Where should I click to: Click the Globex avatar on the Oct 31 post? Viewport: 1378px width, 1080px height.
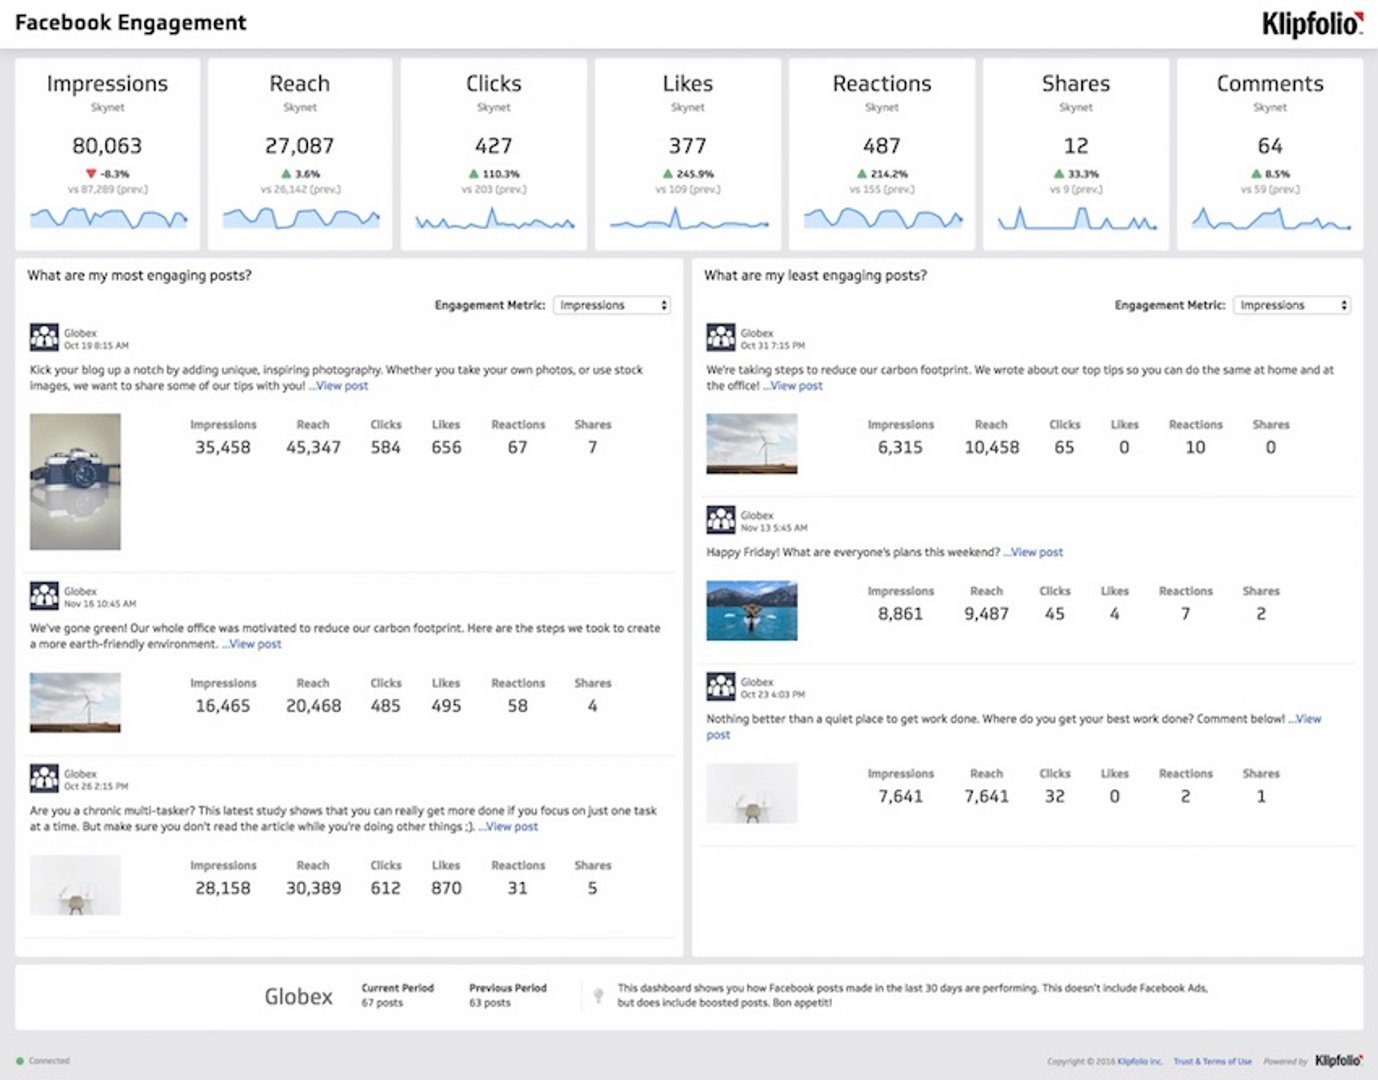pos(720,336)
